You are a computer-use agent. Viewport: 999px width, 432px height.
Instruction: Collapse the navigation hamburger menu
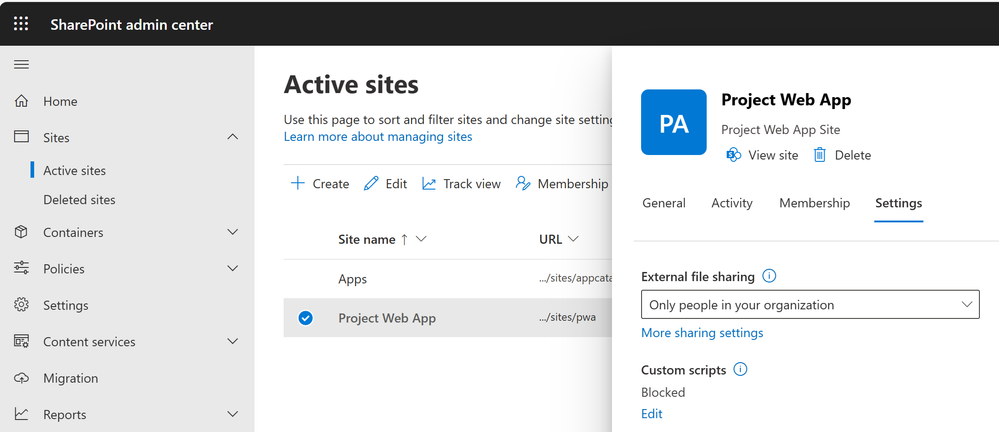[x=21, y=65]
